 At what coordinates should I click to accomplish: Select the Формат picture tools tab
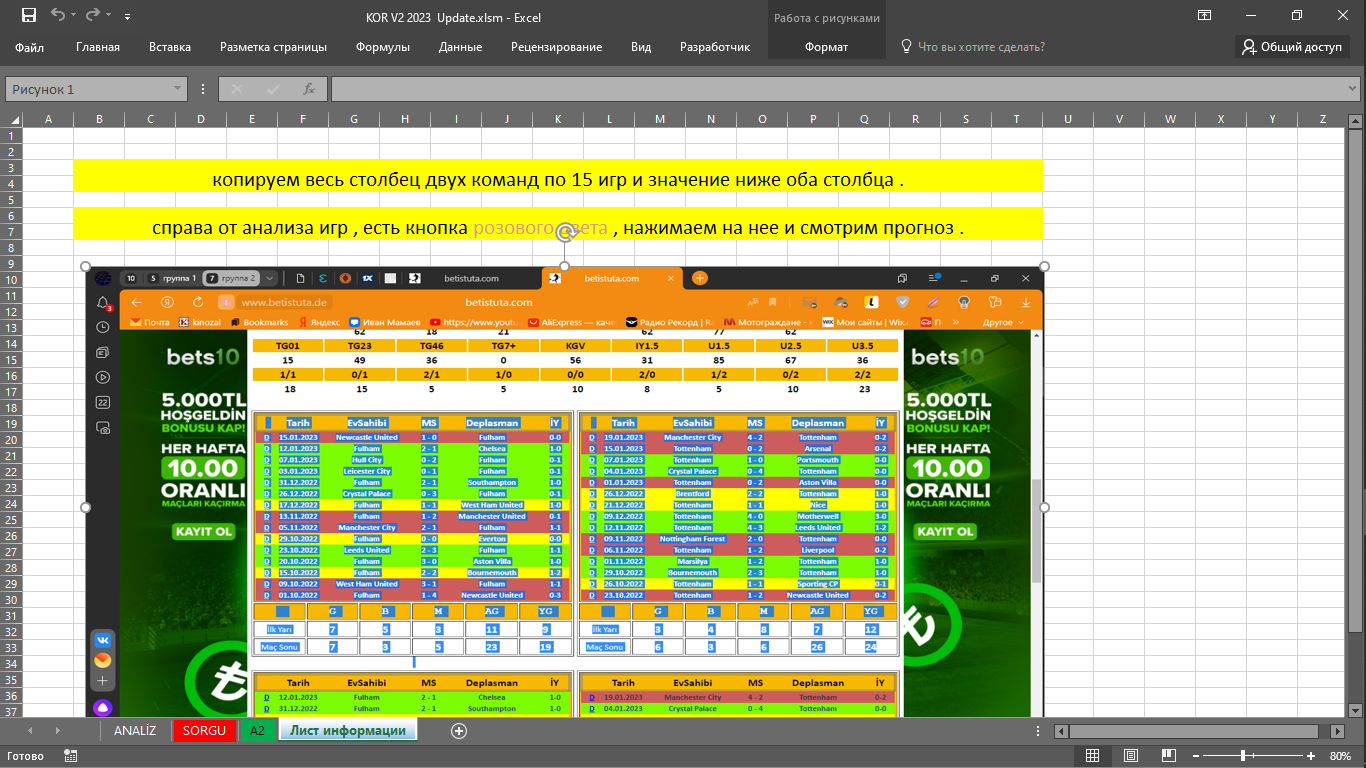(826, 47)
